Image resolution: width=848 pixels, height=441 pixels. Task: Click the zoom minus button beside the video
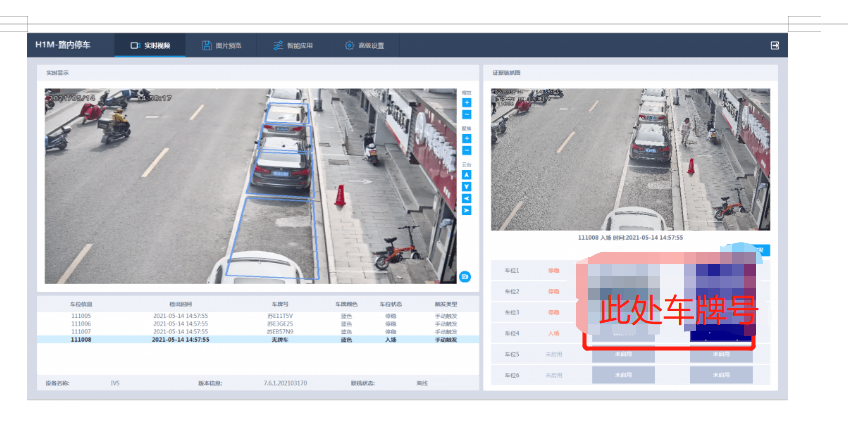pyautogui.click(x=466, y=115)
